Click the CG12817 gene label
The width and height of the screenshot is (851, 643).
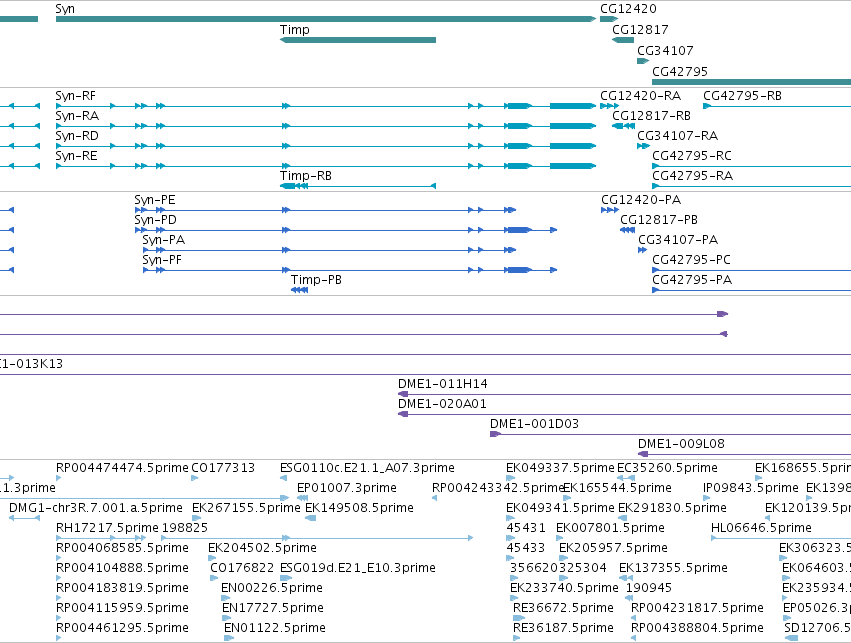coord(640,30)
